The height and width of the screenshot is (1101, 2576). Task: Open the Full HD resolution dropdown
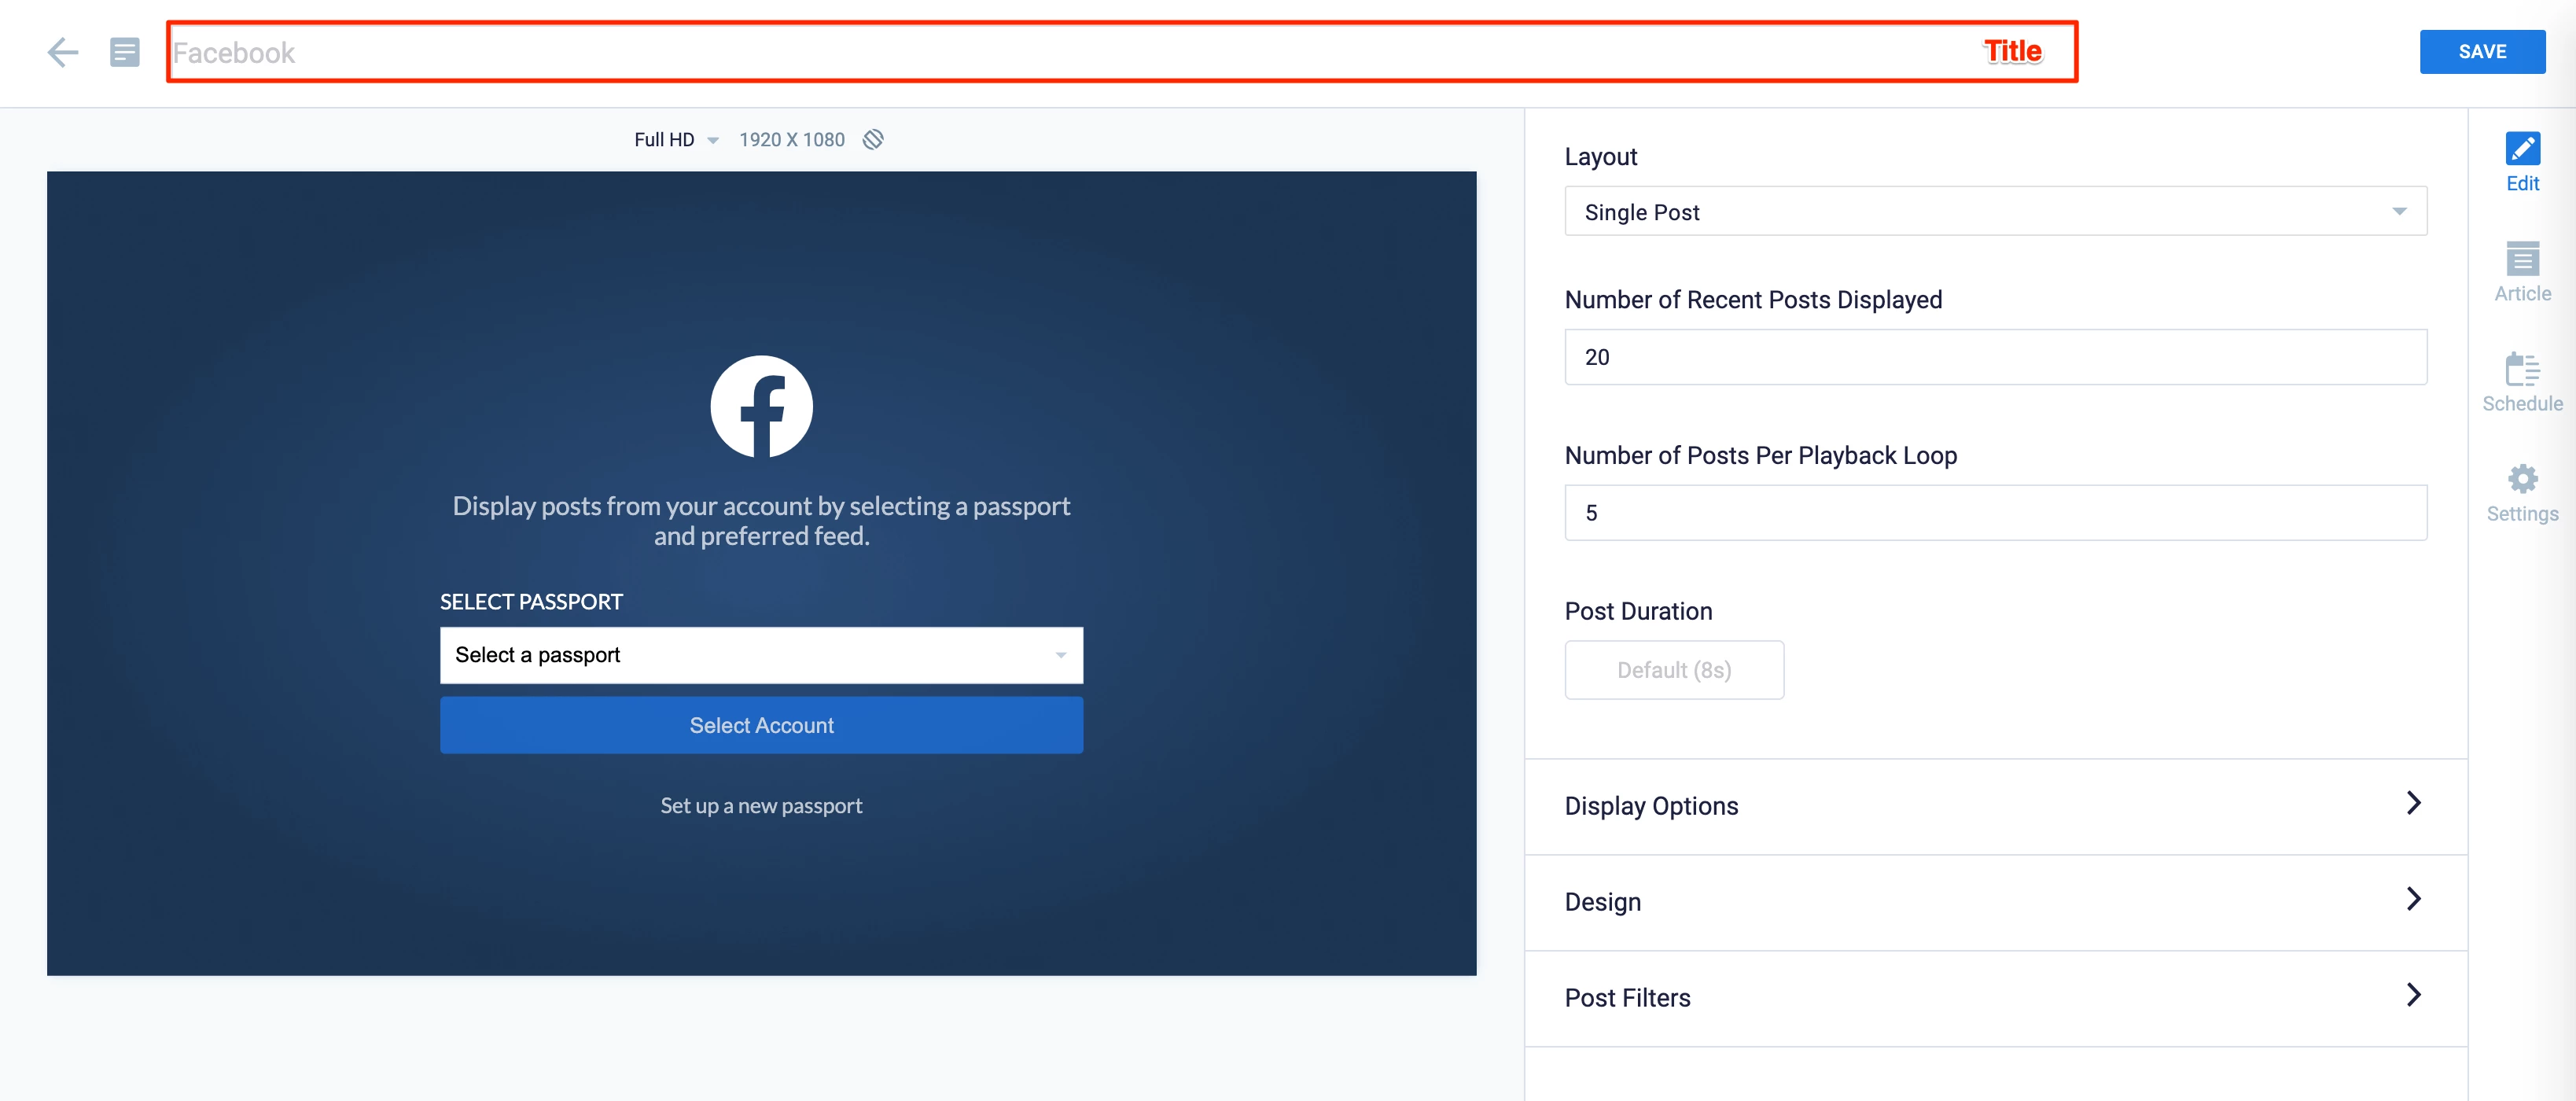point(676,140)
